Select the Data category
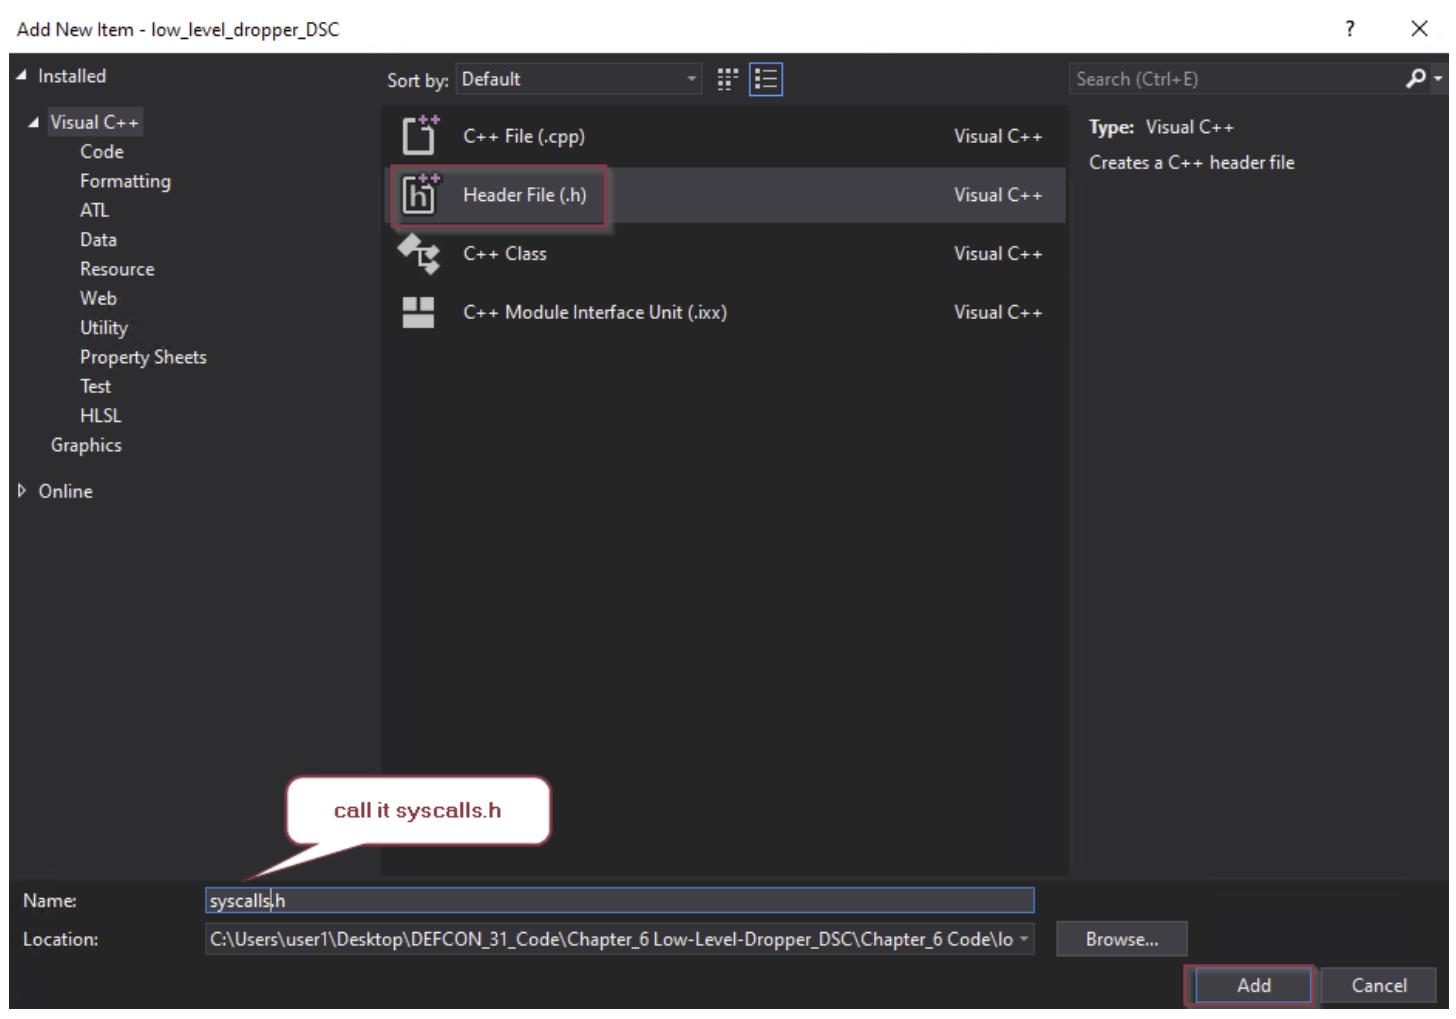This screenshot has width=1456, height=1019. pos(98,240)
